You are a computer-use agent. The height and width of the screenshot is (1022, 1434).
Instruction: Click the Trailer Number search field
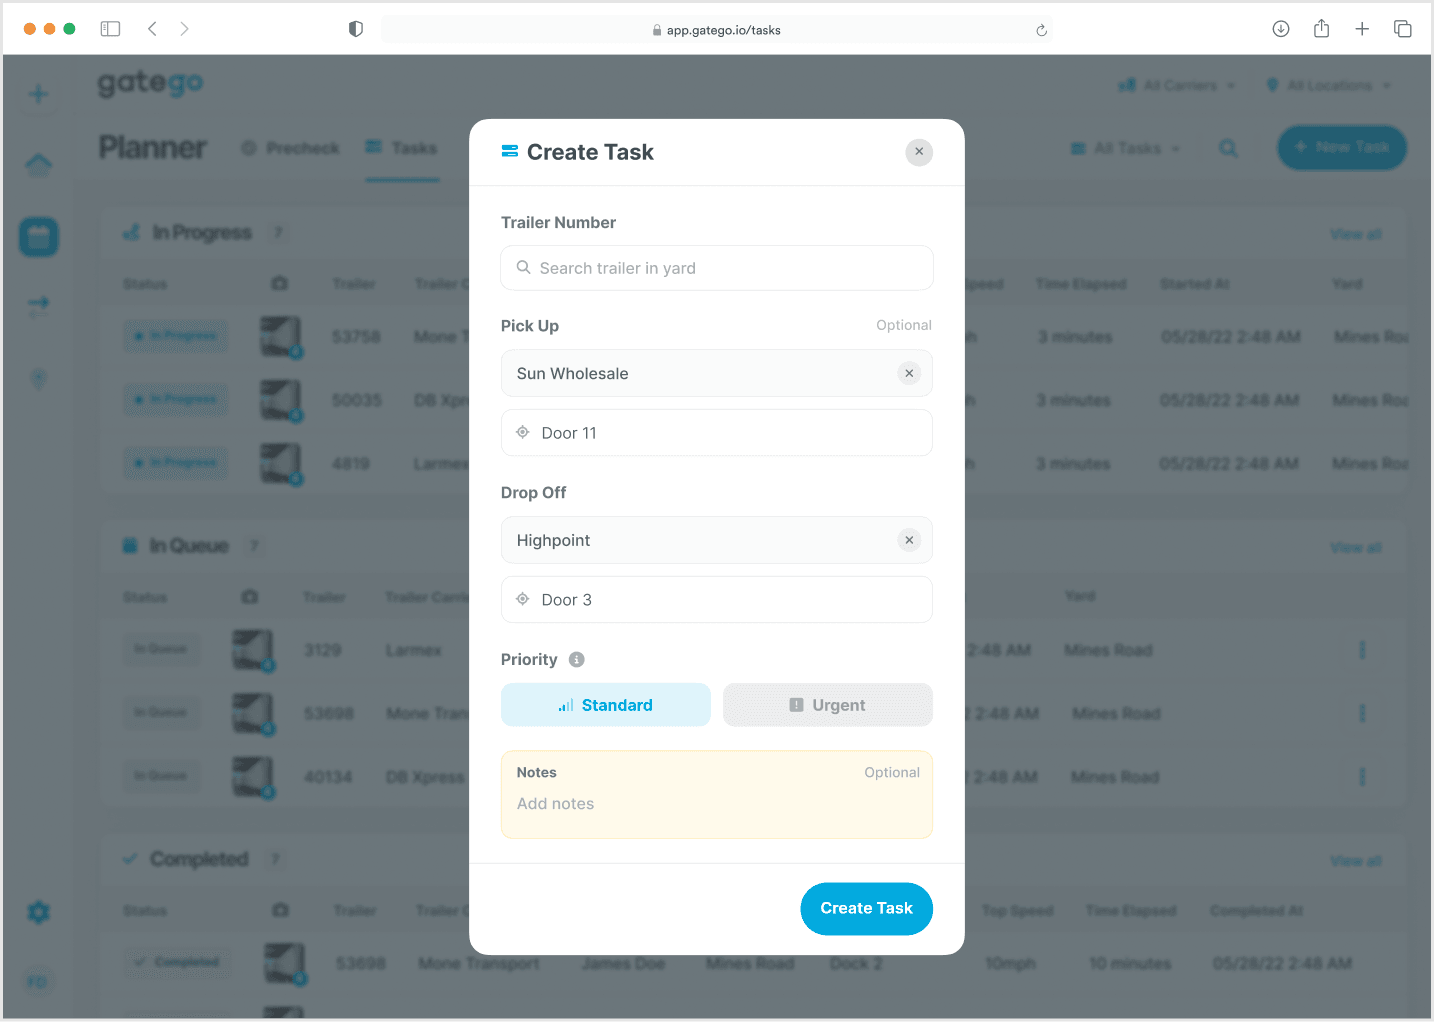717,268
